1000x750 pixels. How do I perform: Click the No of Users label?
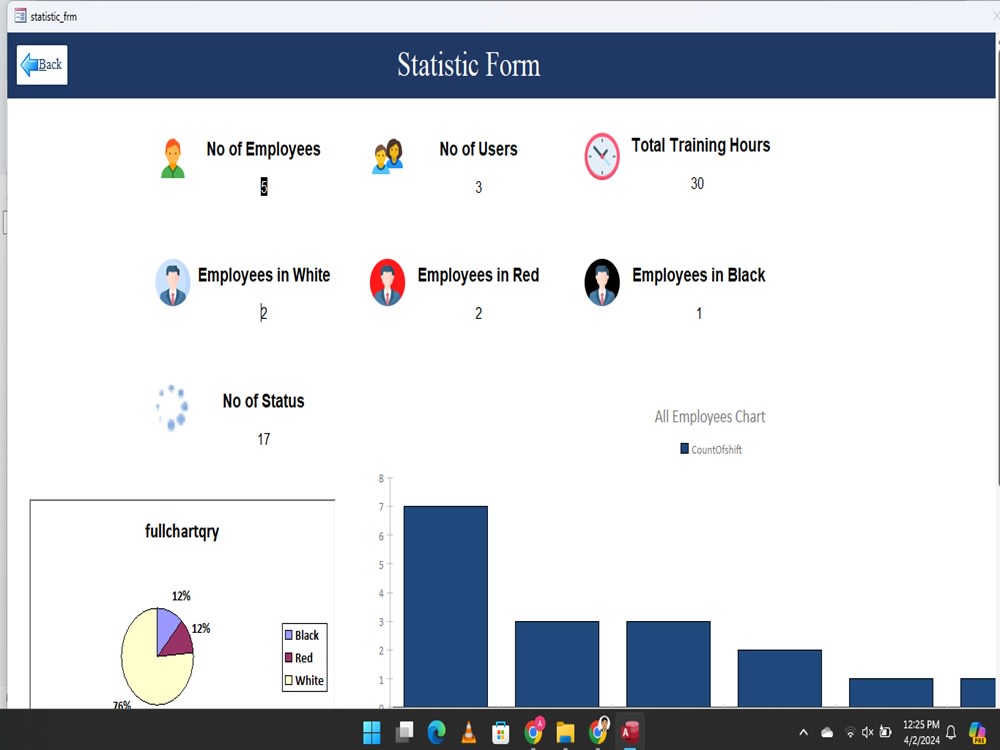478,149
